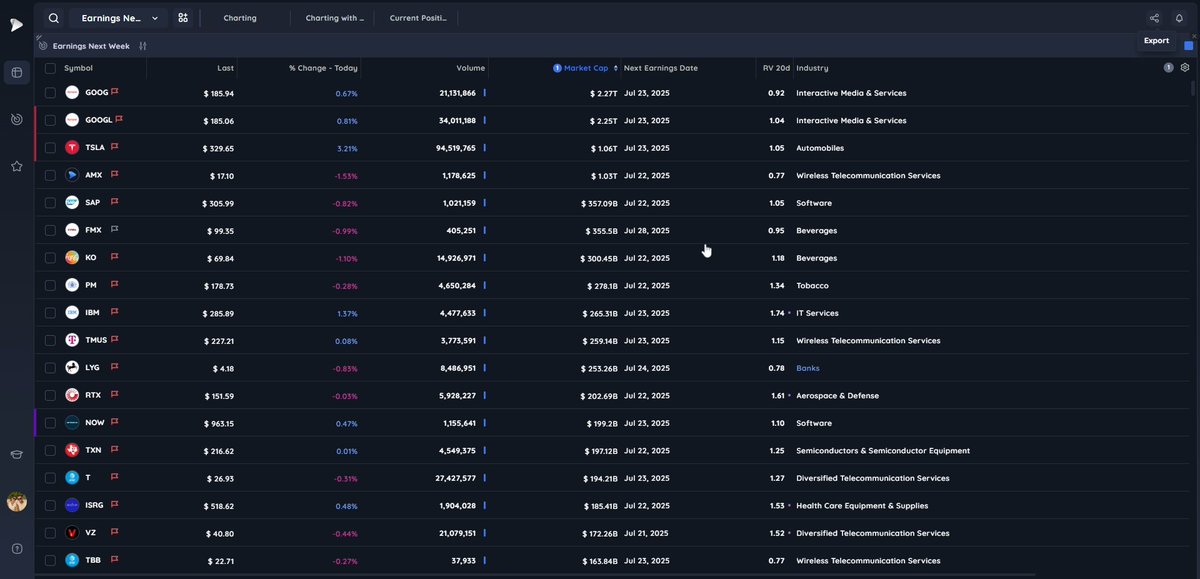Click the 94,519,765 volume cell
The height and width of the screenshot is (579, 1200).
(456, 148)
